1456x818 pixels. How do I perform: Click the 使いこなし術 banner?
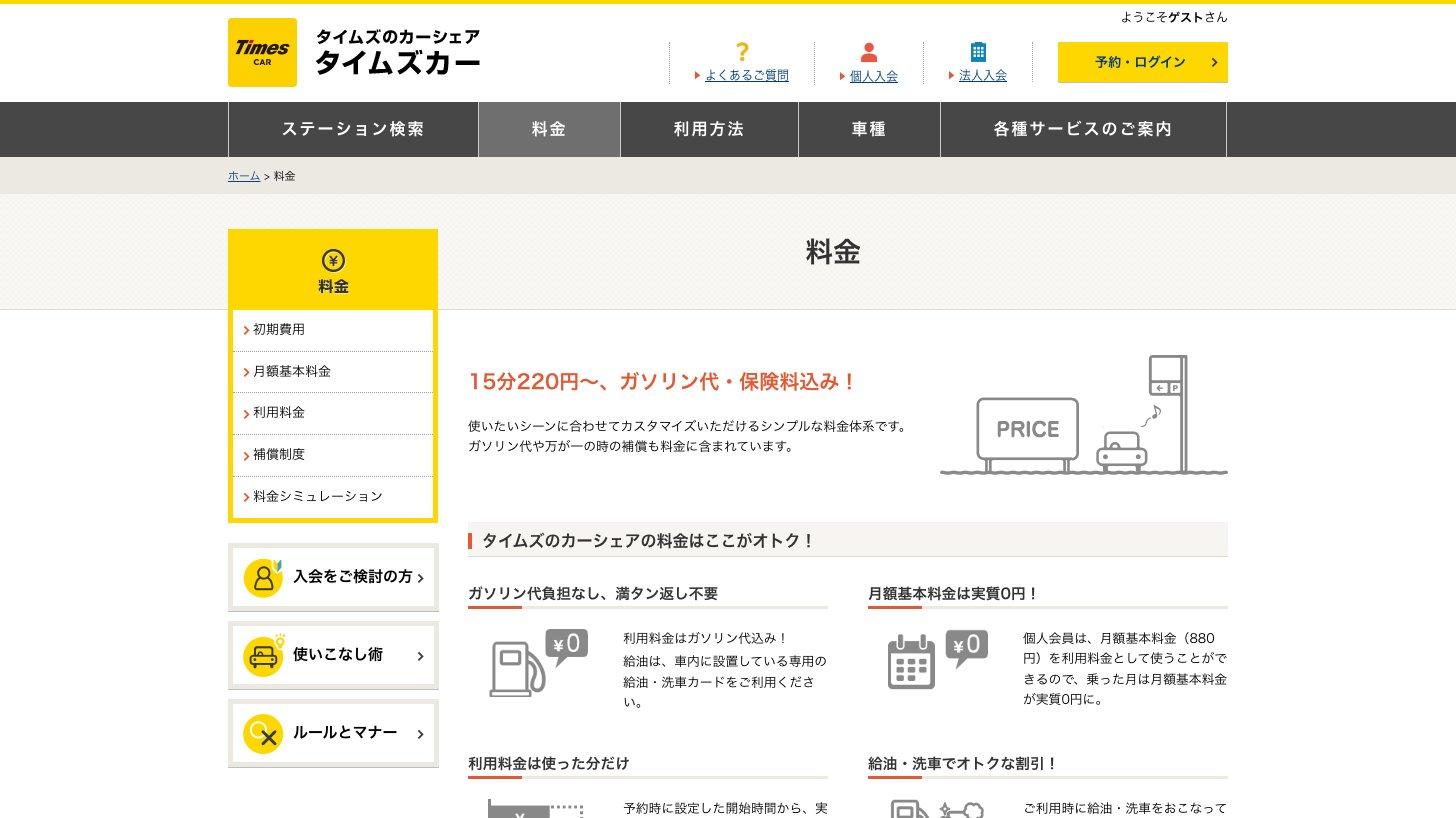click(333, 656)
